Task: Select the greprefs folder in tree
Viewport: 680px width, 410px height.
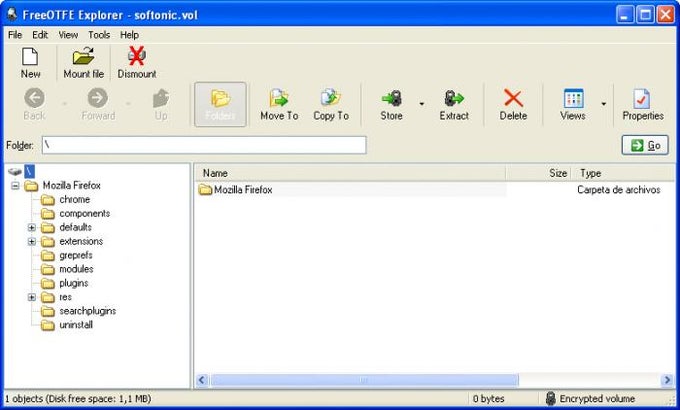Action: click(76, 255)
